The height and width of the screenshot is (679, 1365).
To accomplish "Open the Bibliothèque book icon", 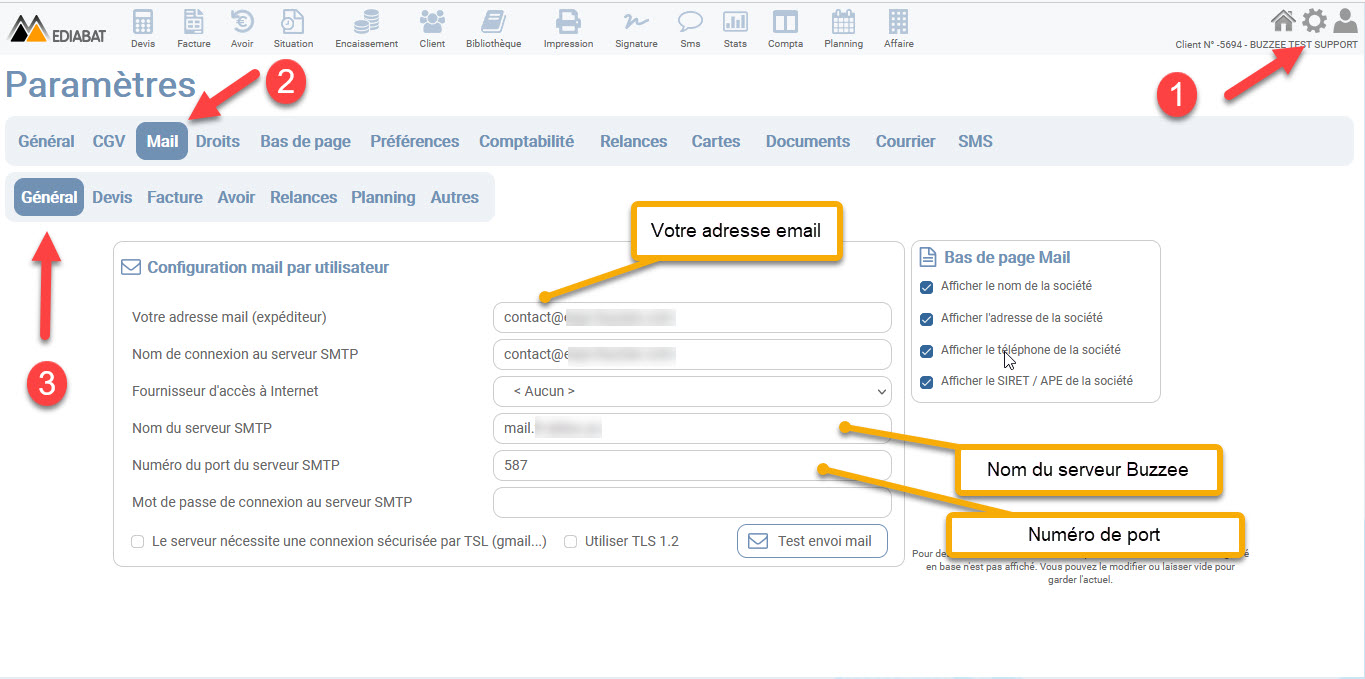I will coord(493,22).
